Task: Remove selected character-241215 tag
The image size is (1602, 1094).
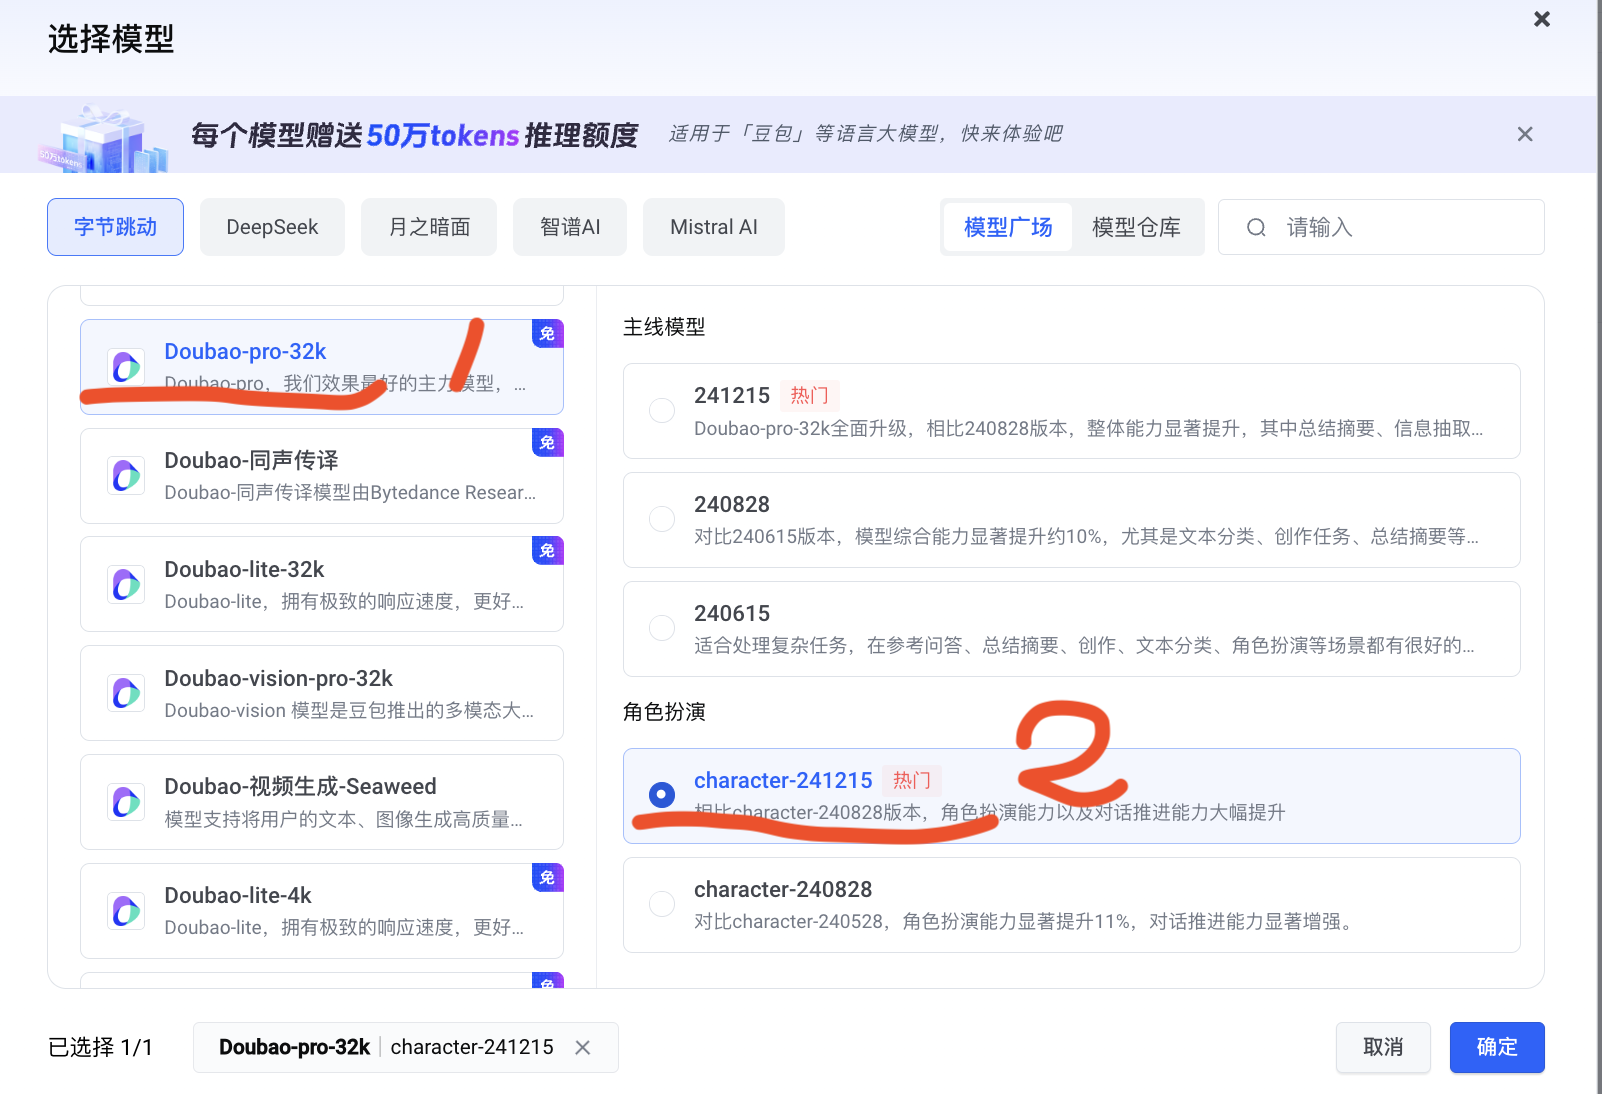Action: click(583, 1047)
